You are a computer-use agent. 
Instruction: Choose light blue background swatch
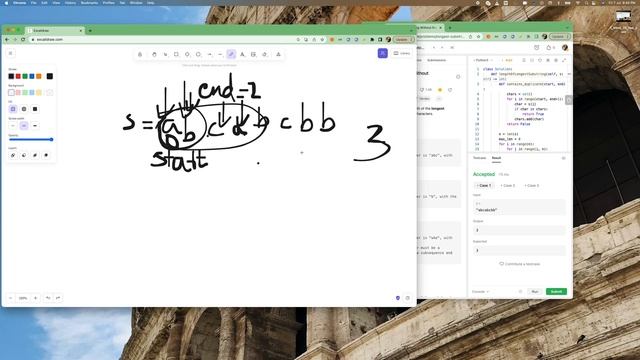coord(32,93)
